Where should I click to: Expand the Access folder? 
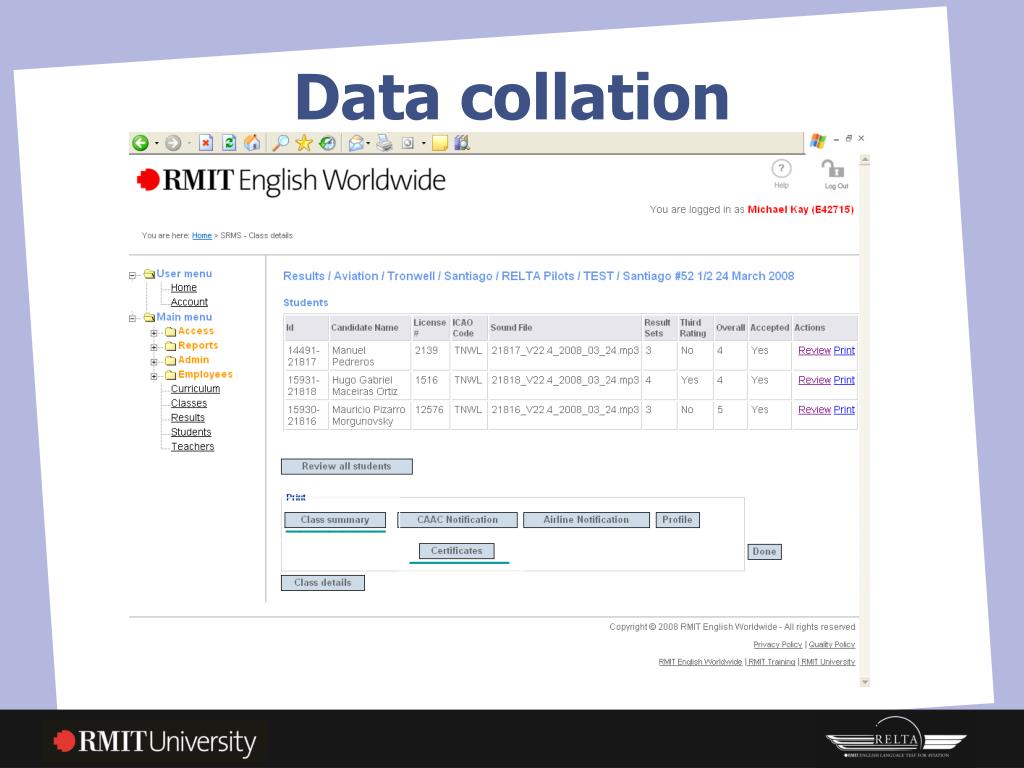(154, 332)
